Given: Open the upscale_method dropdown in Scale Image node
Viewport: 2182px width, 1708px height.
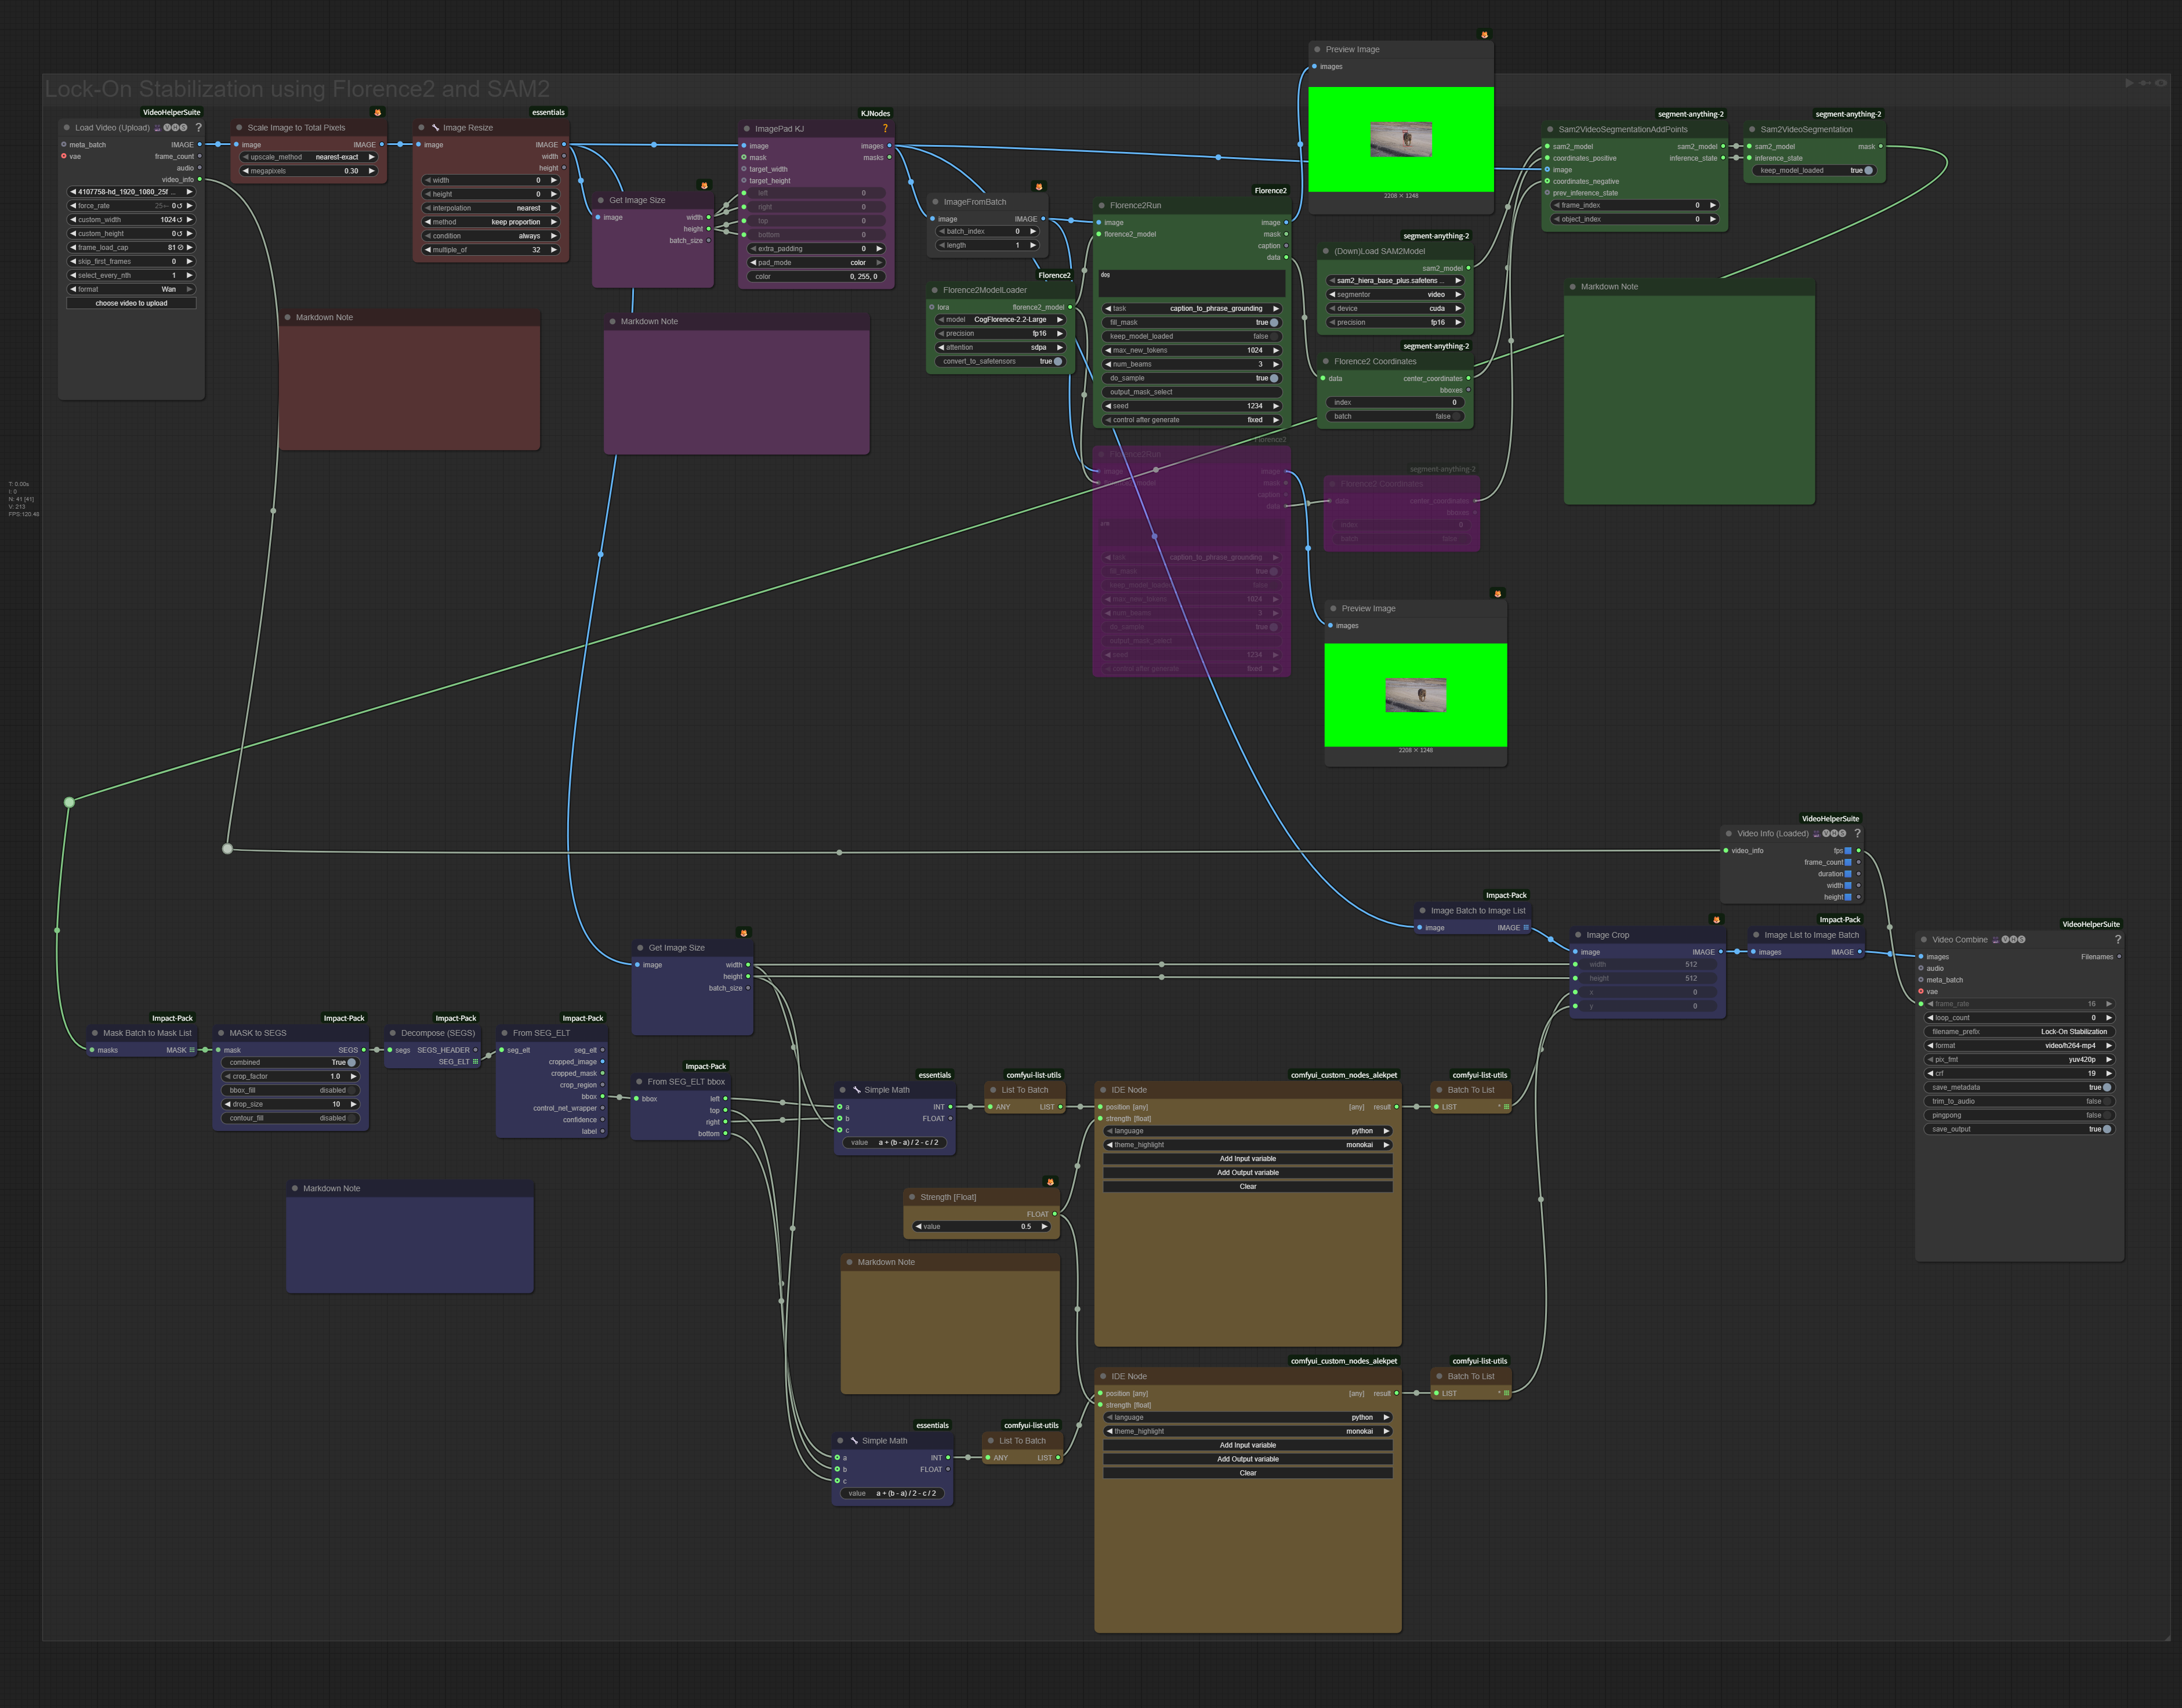Looking at the screenshot, I should pyautogui.click(x=308, y=157).
